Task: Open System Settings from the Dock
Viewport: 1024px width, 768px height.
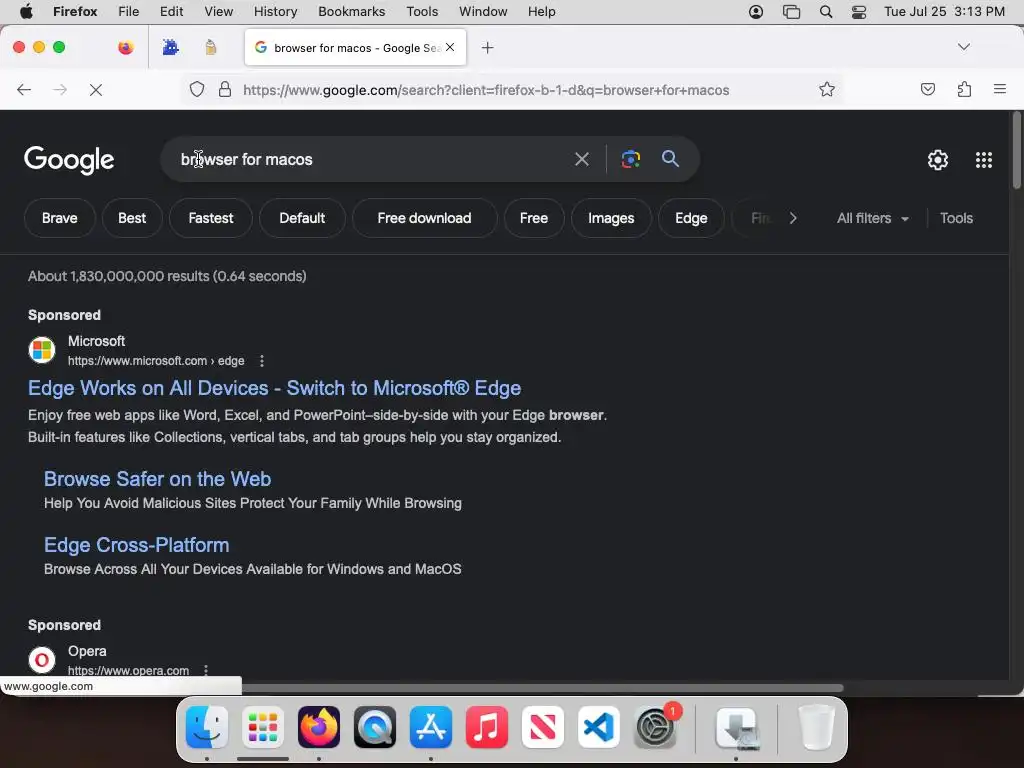Action: (655, 727)
